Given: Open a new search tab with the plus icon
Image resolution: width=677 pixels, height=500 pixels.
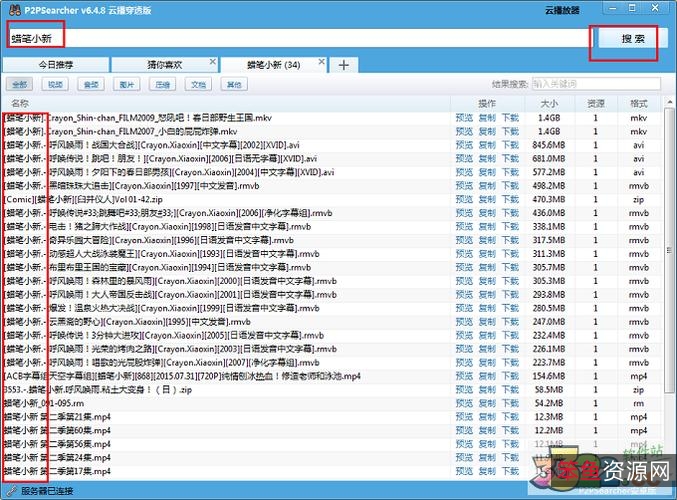Looking at the screenshot, I should 344,65.
